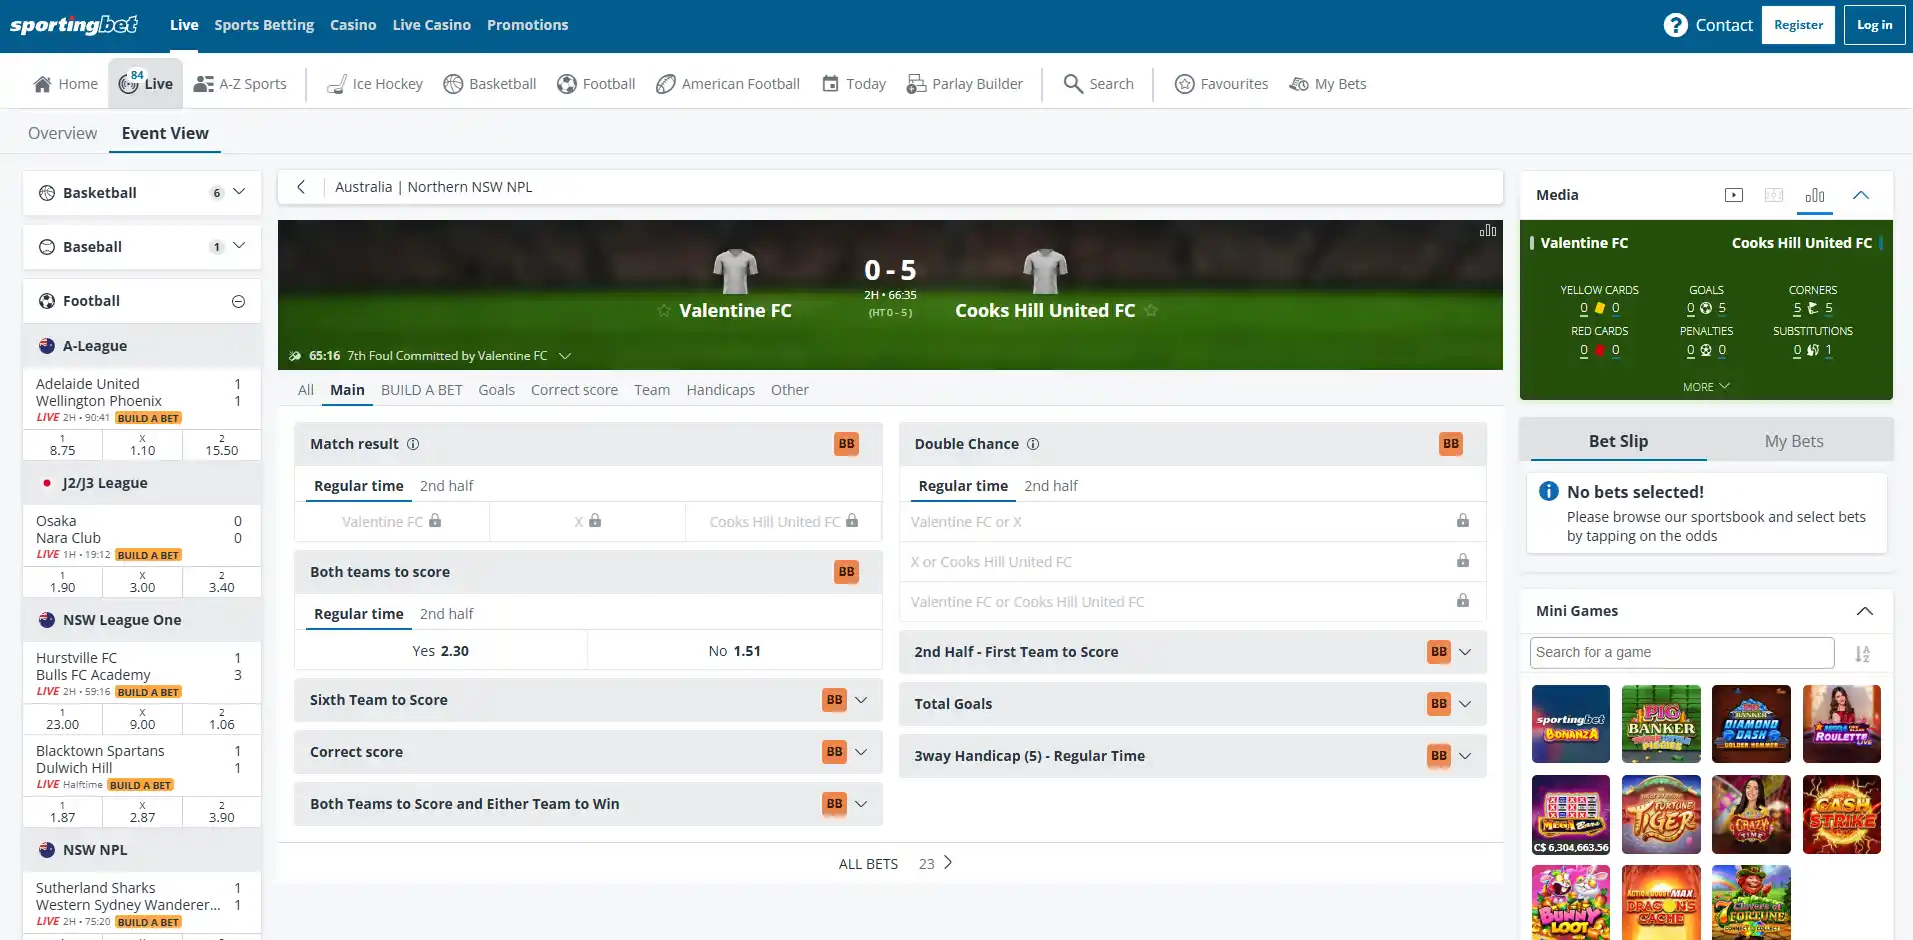Favourite Cooks Hill United FC using star
This screenshot has width=1913, height=940.
pos(1151,311)
